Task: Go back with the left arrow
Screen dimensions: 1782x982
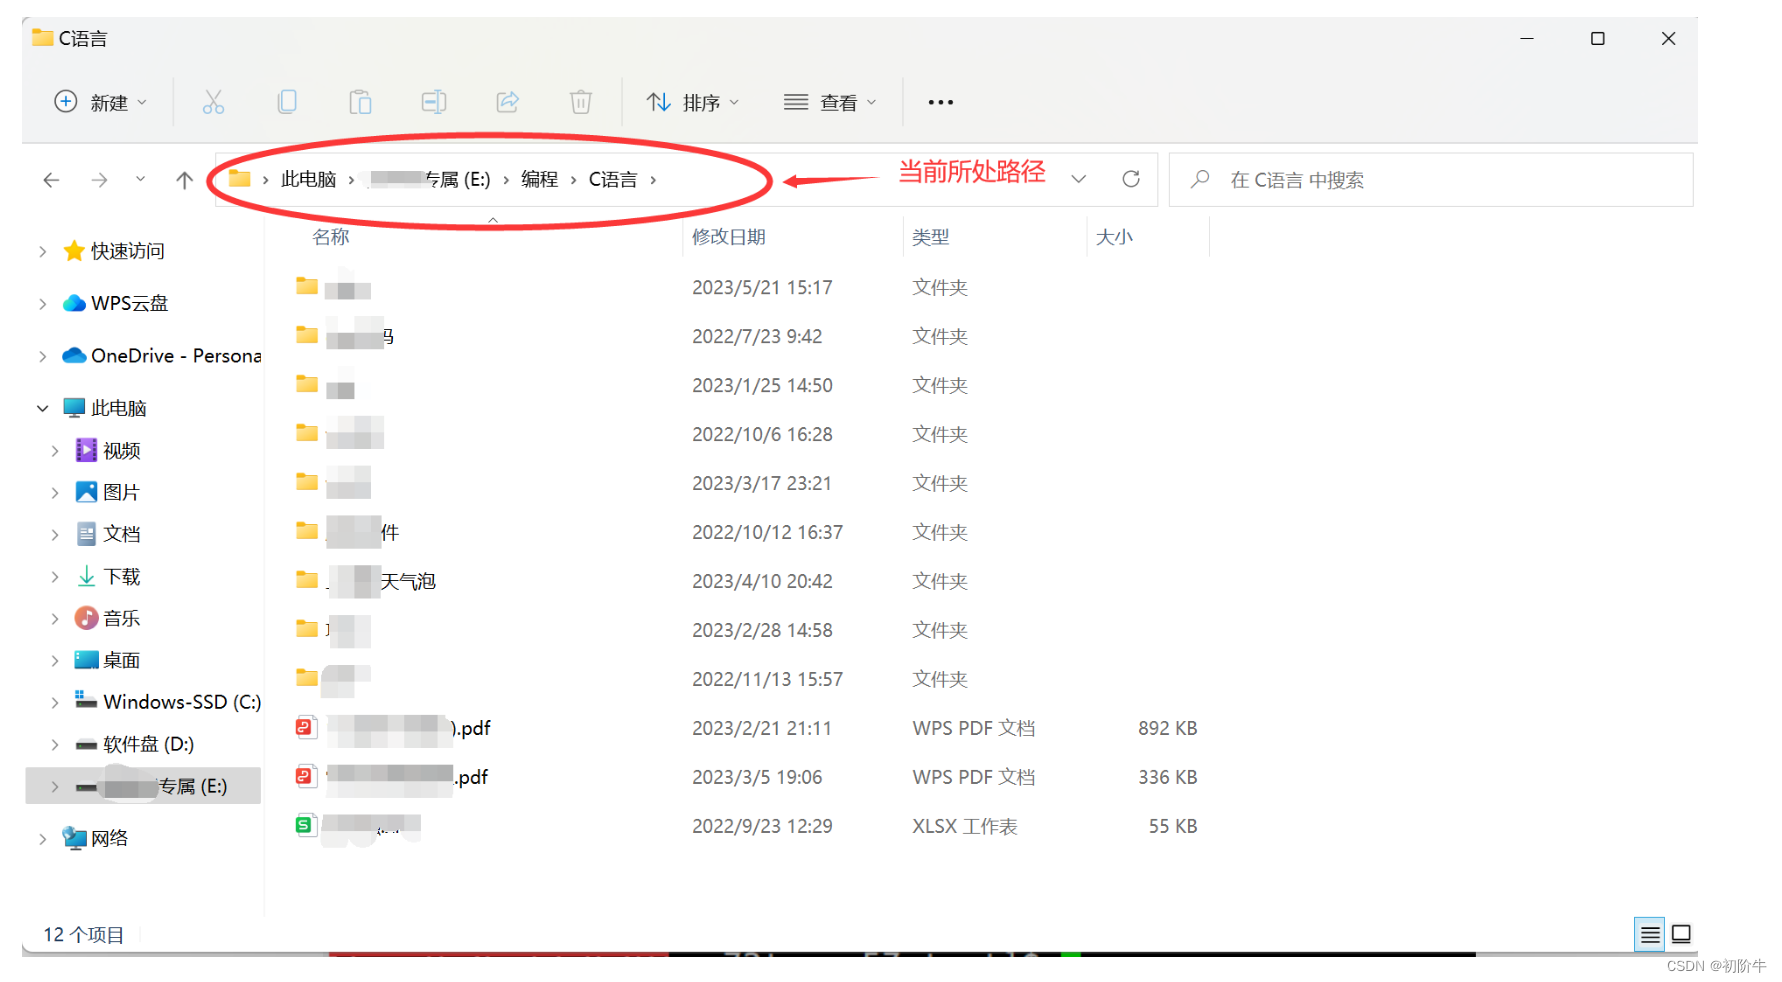Action: click(52, 180)
